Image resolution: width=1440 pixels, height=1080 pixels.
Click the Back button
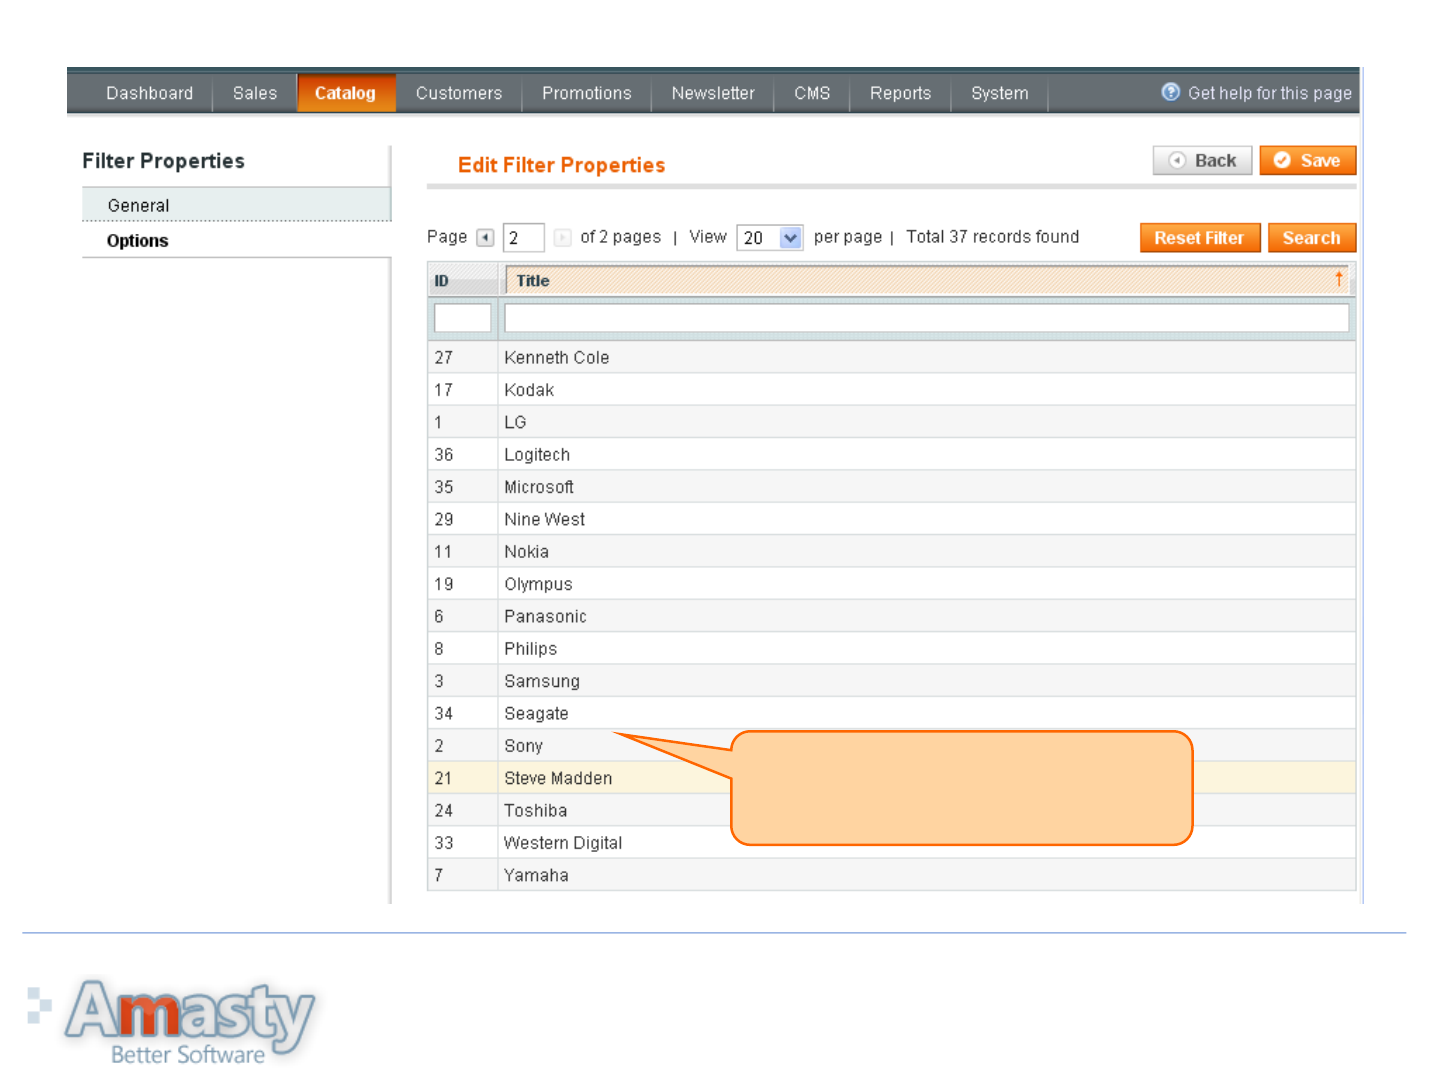coord(1203,161)
